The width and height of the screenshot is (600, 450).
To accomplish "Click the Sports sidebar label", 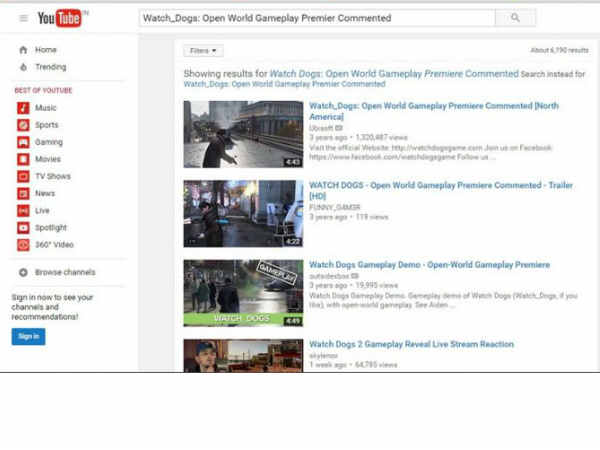I will [47, 125].
